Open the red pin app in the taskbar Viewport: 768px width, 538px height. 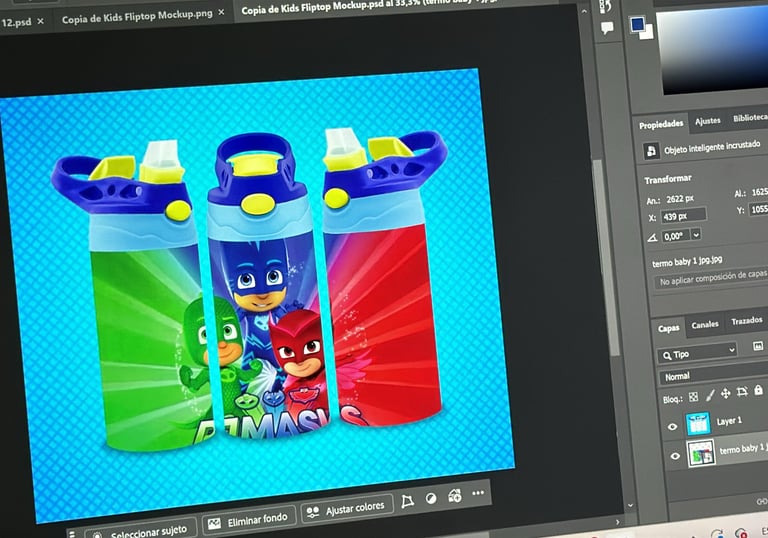741,533
